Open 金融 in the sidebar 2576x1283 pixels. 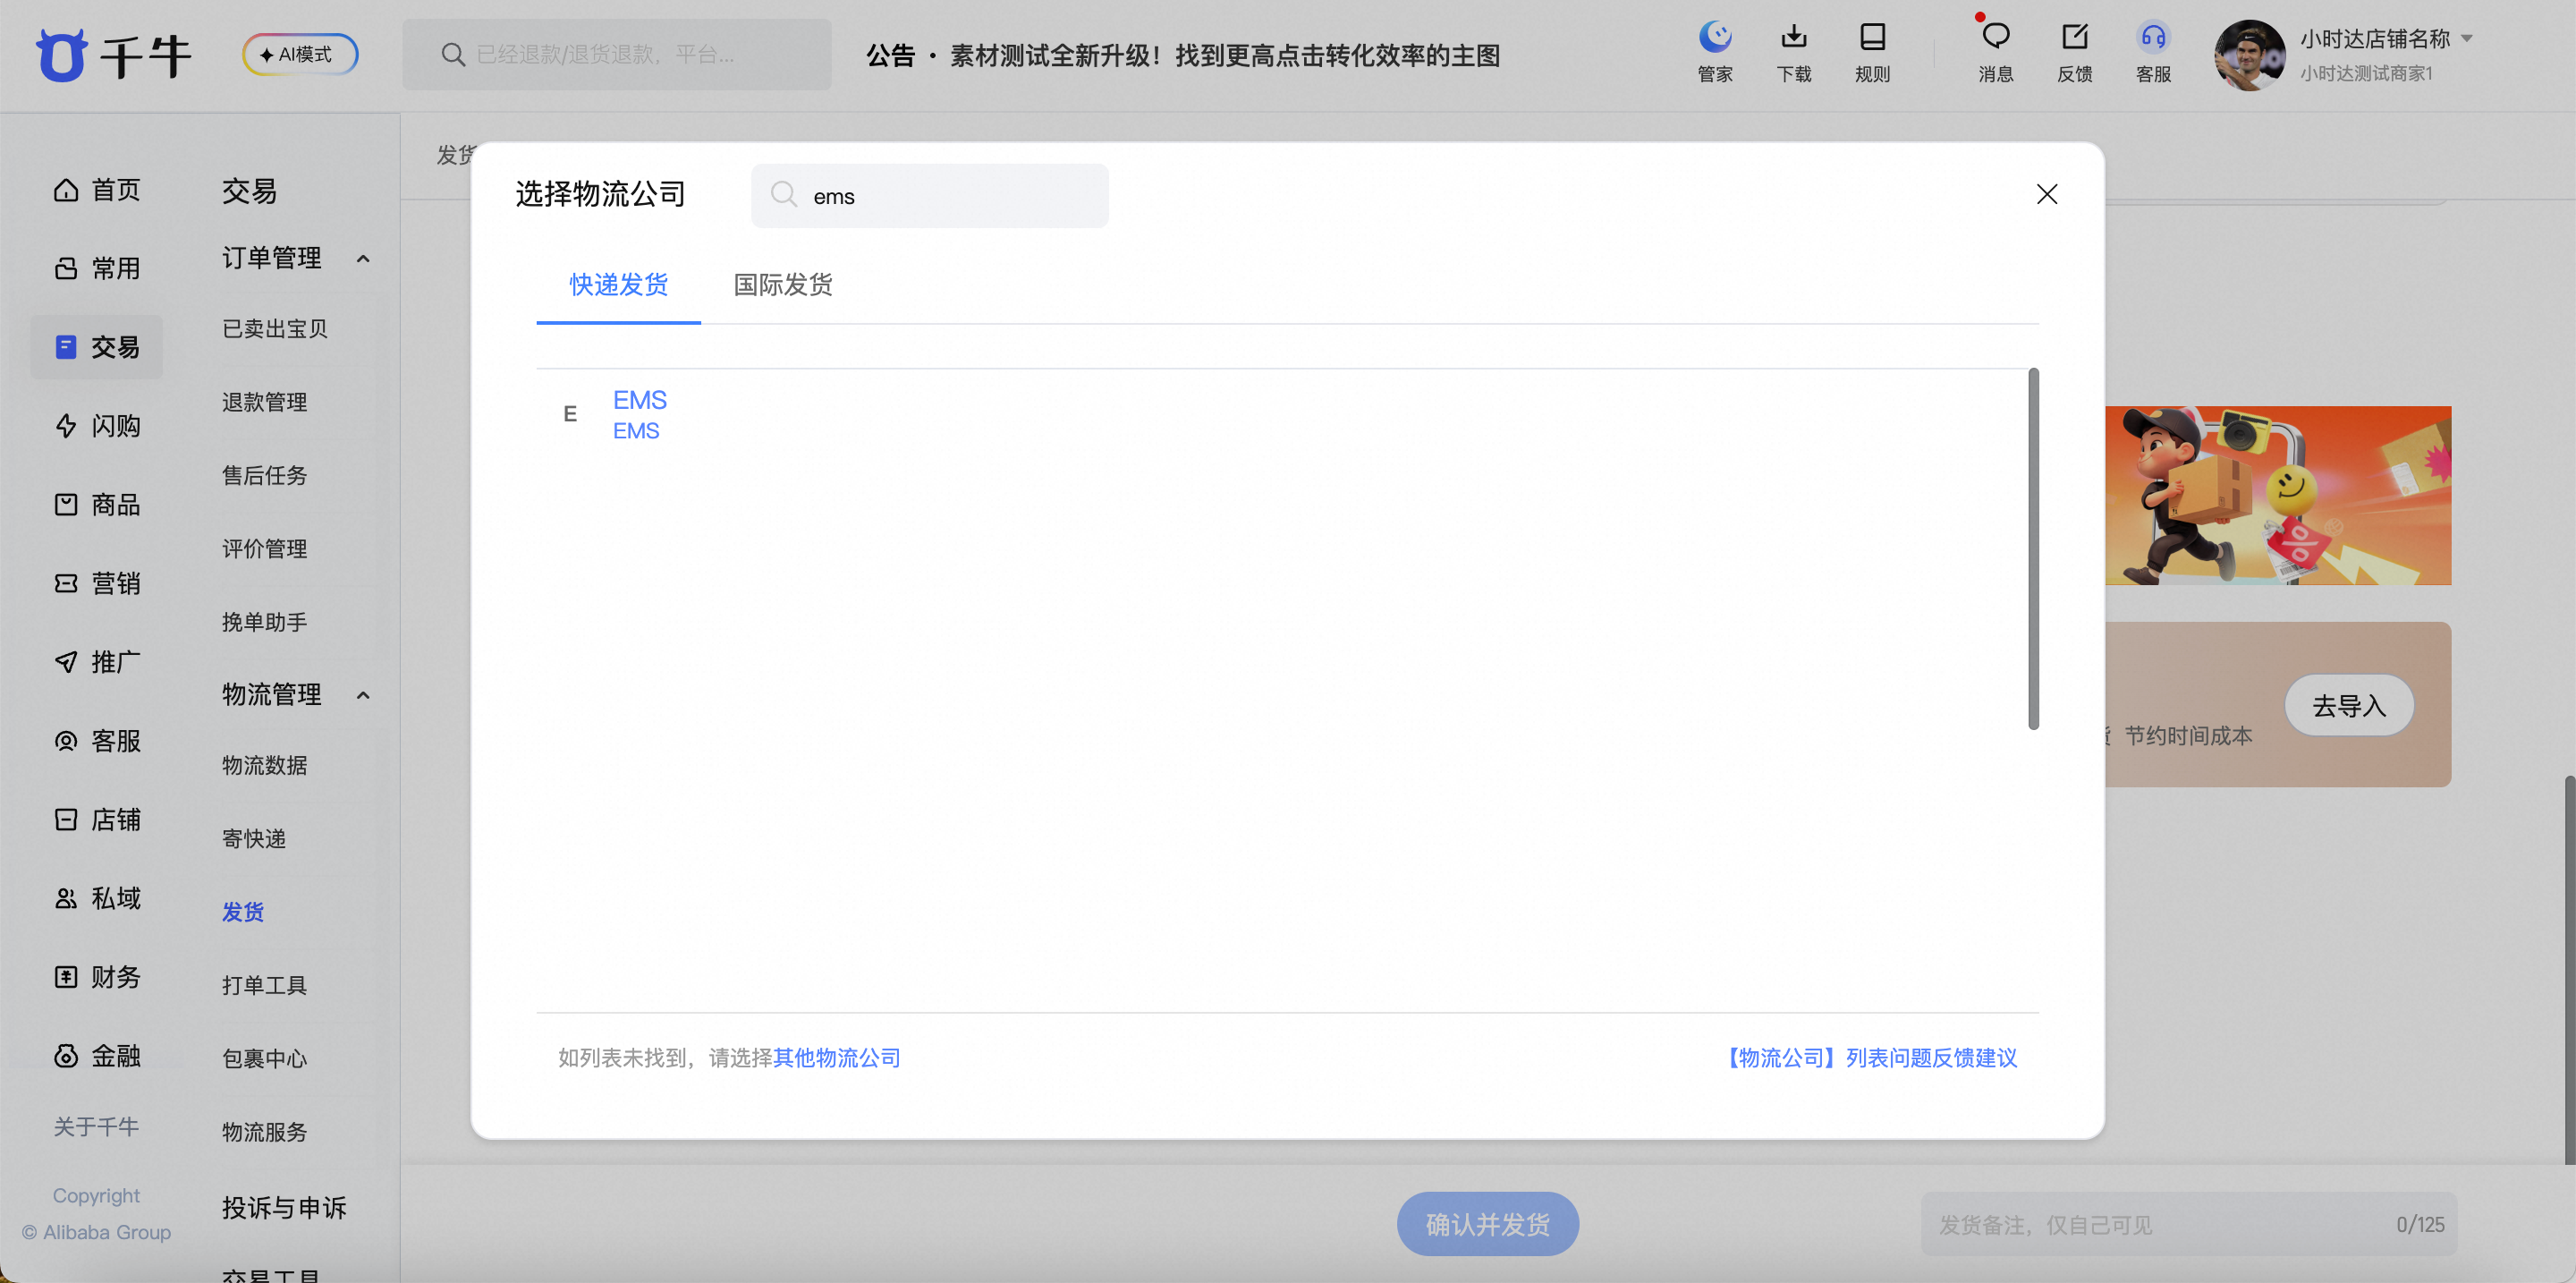tap(97, 1056)
